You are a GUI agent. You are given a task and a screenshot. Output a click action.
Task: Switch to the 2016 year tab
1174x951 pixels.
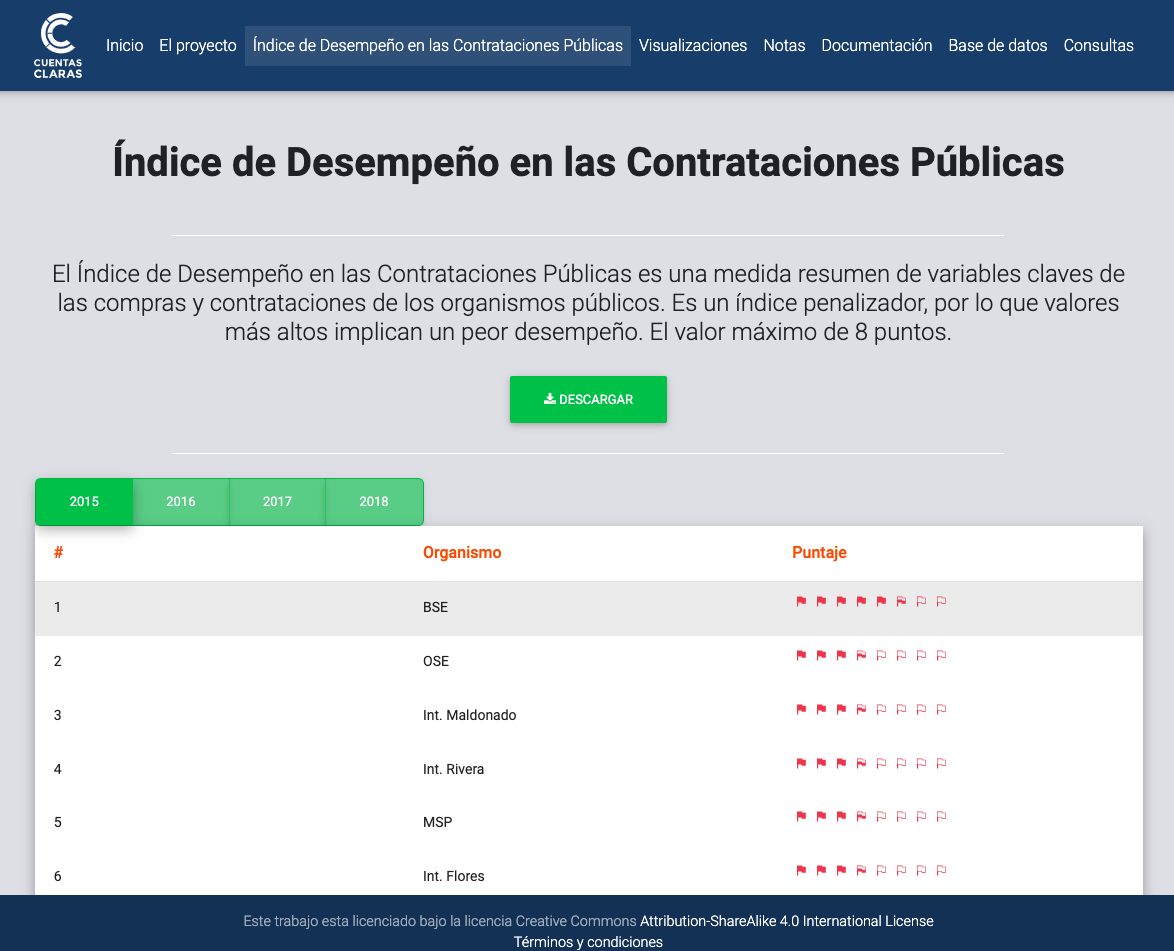coord(181,501)
